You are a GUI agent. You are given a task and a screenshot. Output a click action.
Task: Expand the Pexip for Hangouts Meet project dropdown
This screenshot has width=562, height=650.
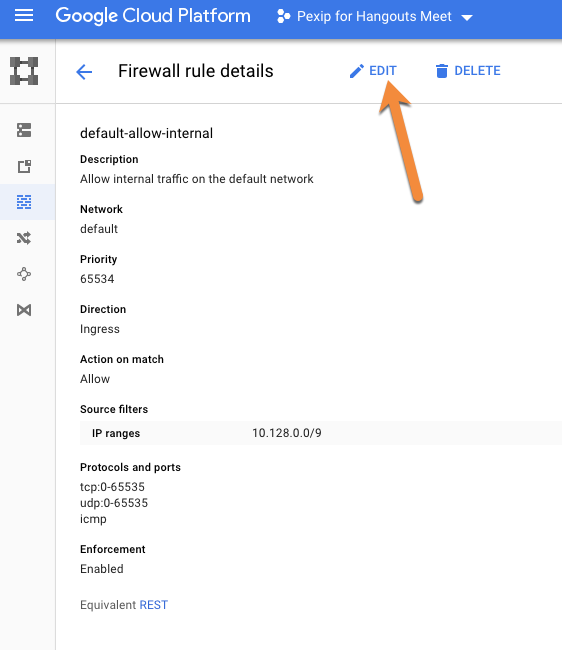coord(374,17)
